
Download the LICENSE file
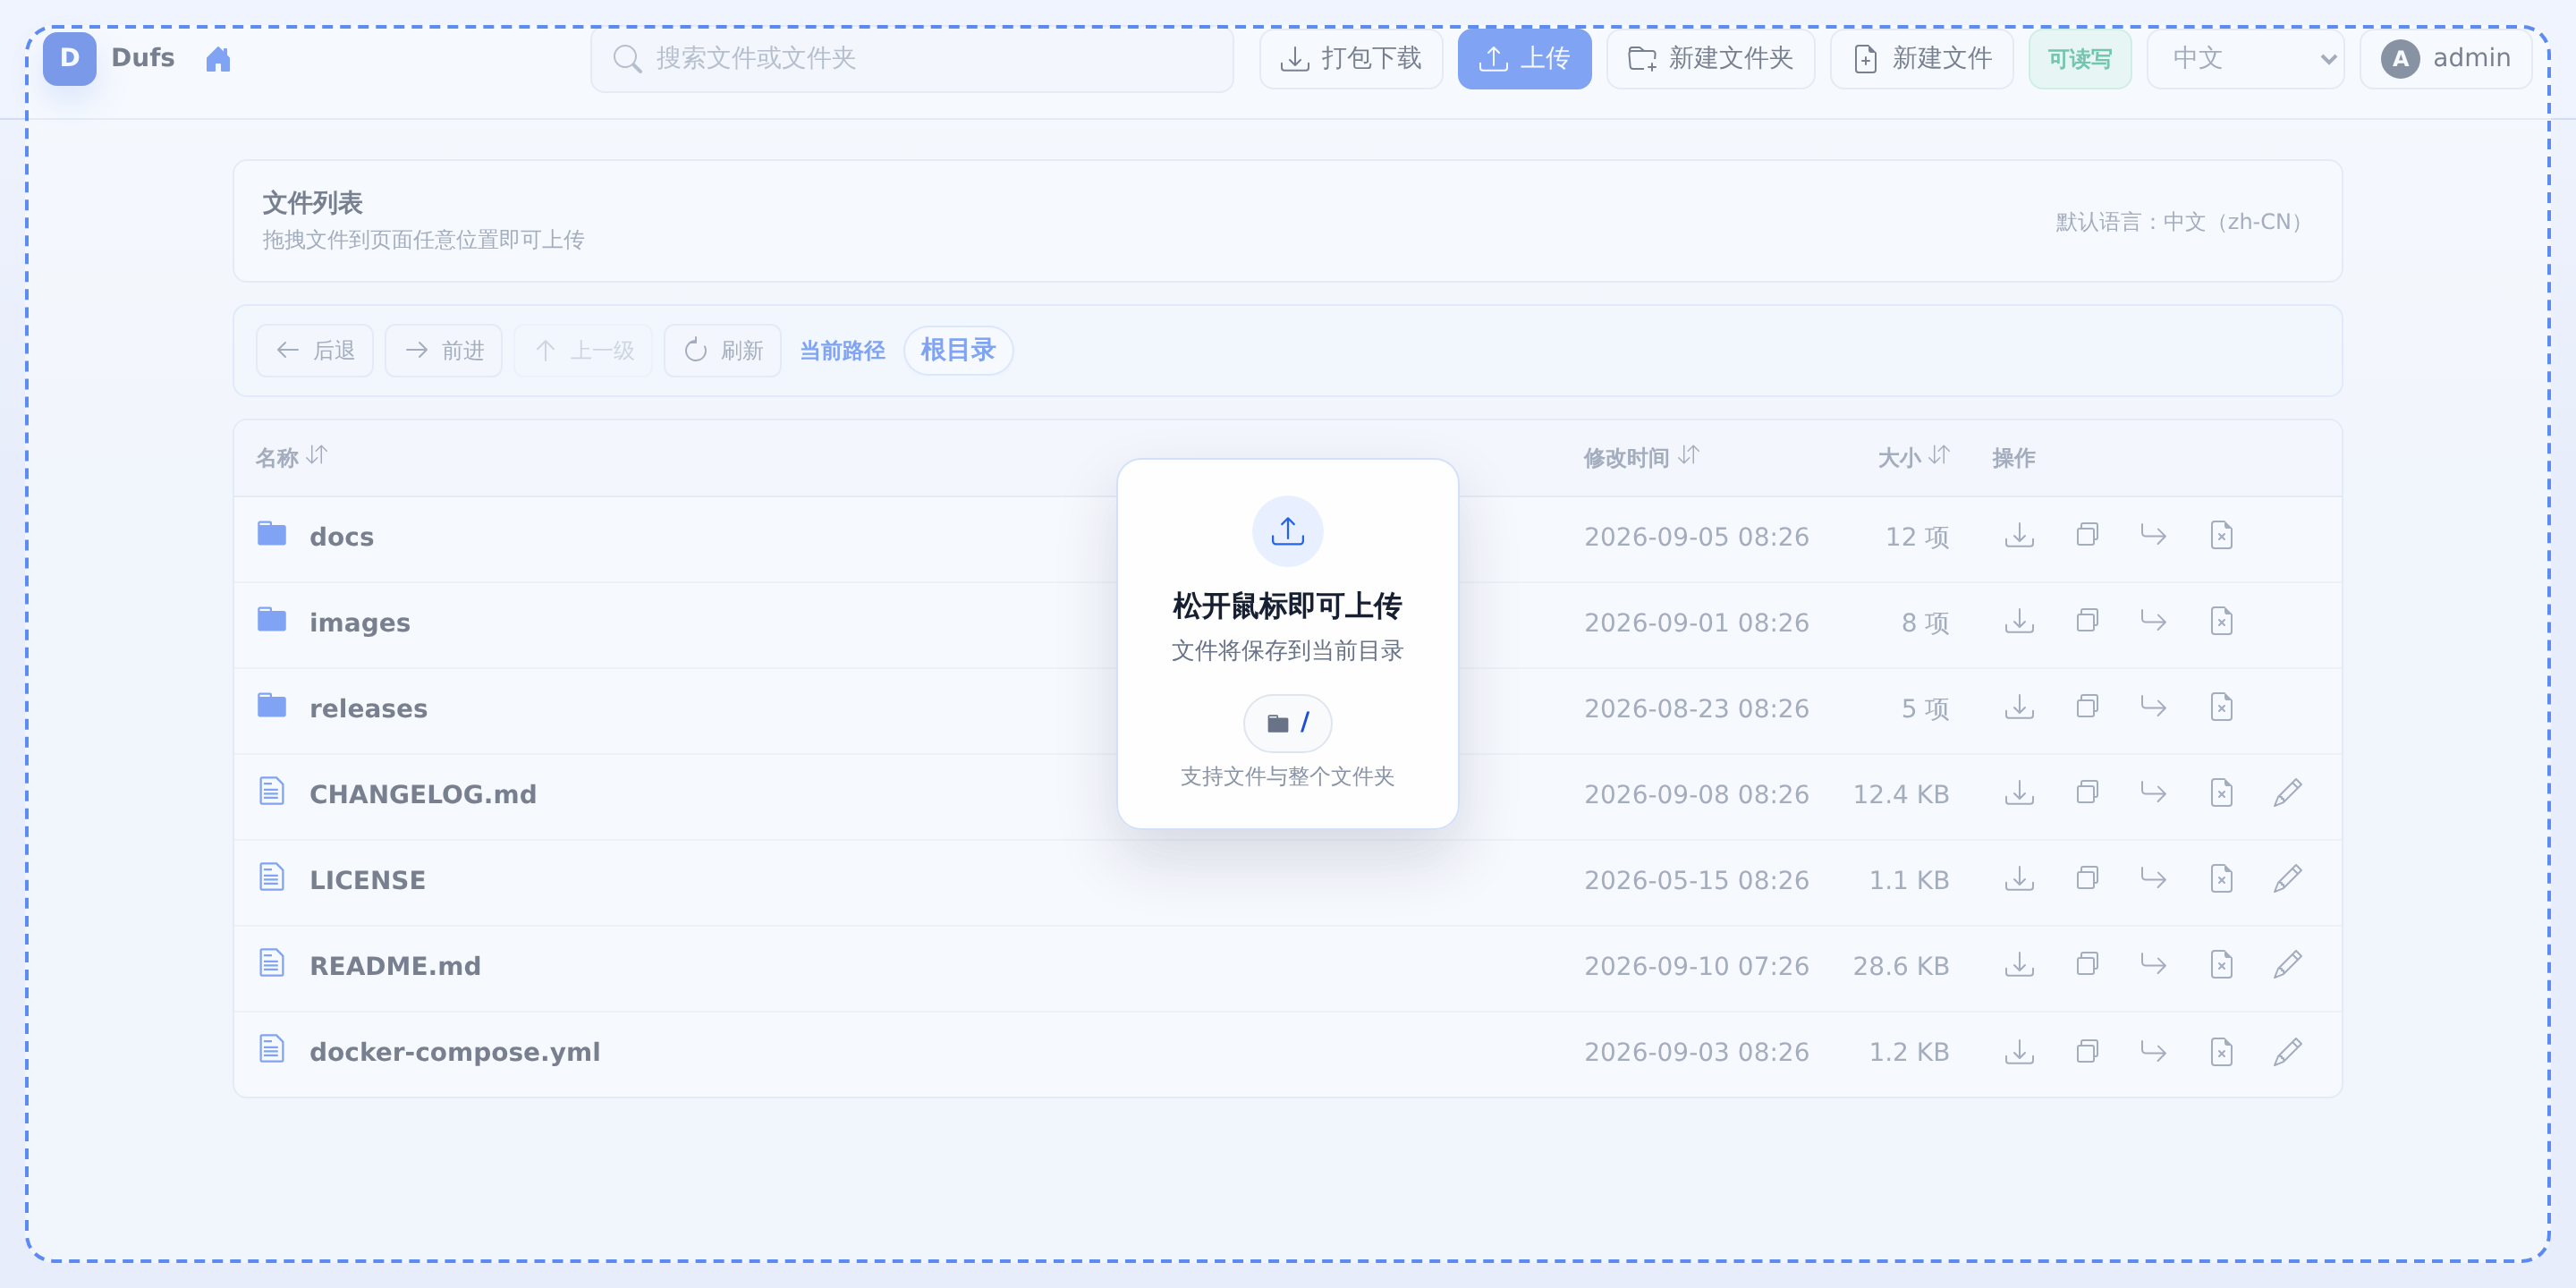2019,880
